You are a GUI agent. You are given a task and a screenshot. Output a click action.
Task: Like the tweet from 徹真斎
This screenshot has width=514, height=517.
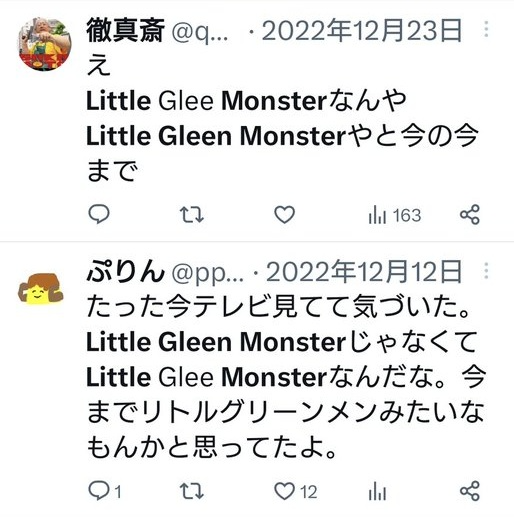pyautogui.click(x=284, y=214)
